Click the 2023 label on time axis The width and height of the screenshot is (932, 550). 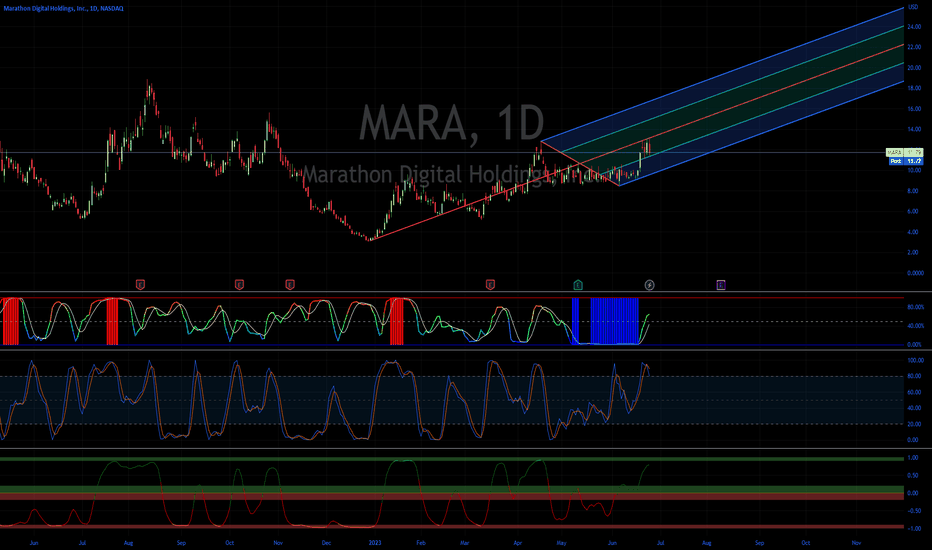[374, 543]
